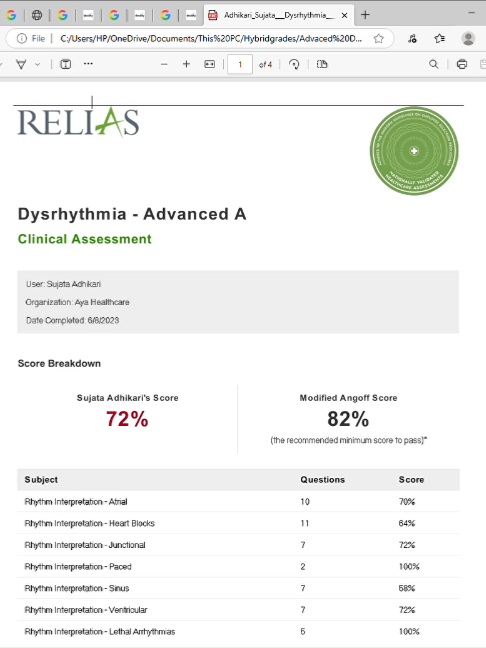The height and width of the screenshot is (648, 486).
Task: Click the Score Breakdown heading
Action: pos(59,363)
